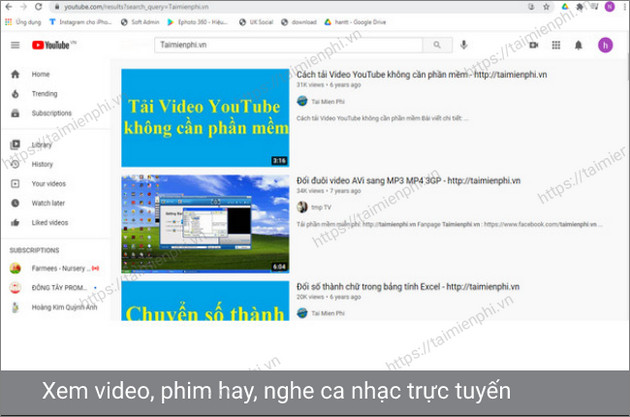Open the Chrome three-dot menu
Image resolution: width=630 pixels, height=417 pixels.
point(625,7)
